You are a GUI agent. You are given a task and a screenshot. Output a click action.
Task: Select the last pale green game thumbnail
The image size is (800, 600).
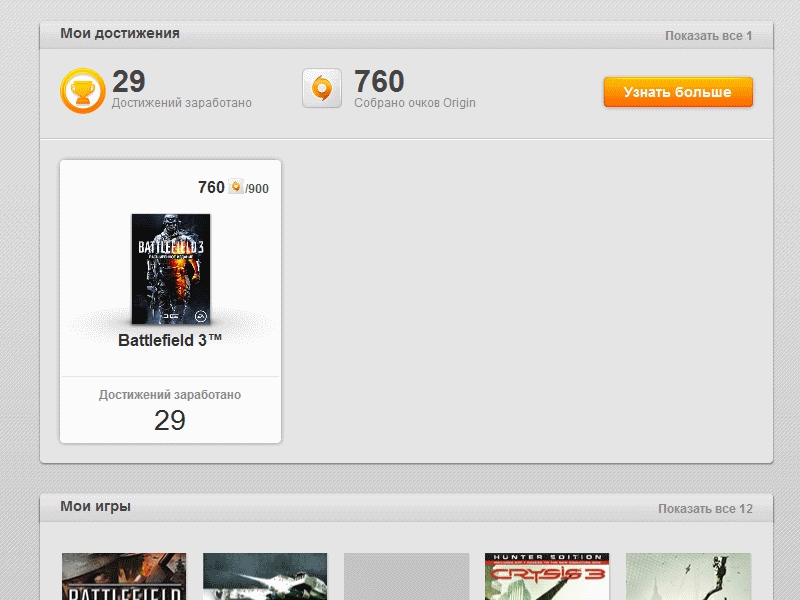pos(688,577)
